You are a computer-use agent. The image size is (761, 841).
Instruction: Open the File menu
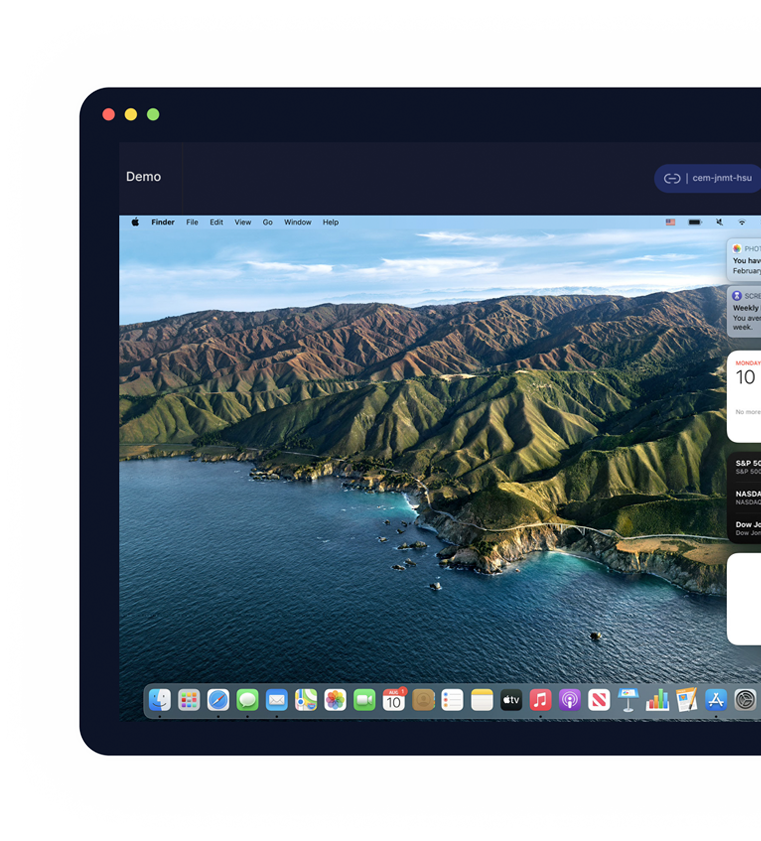pyautogui.click(x=192, y=222)
